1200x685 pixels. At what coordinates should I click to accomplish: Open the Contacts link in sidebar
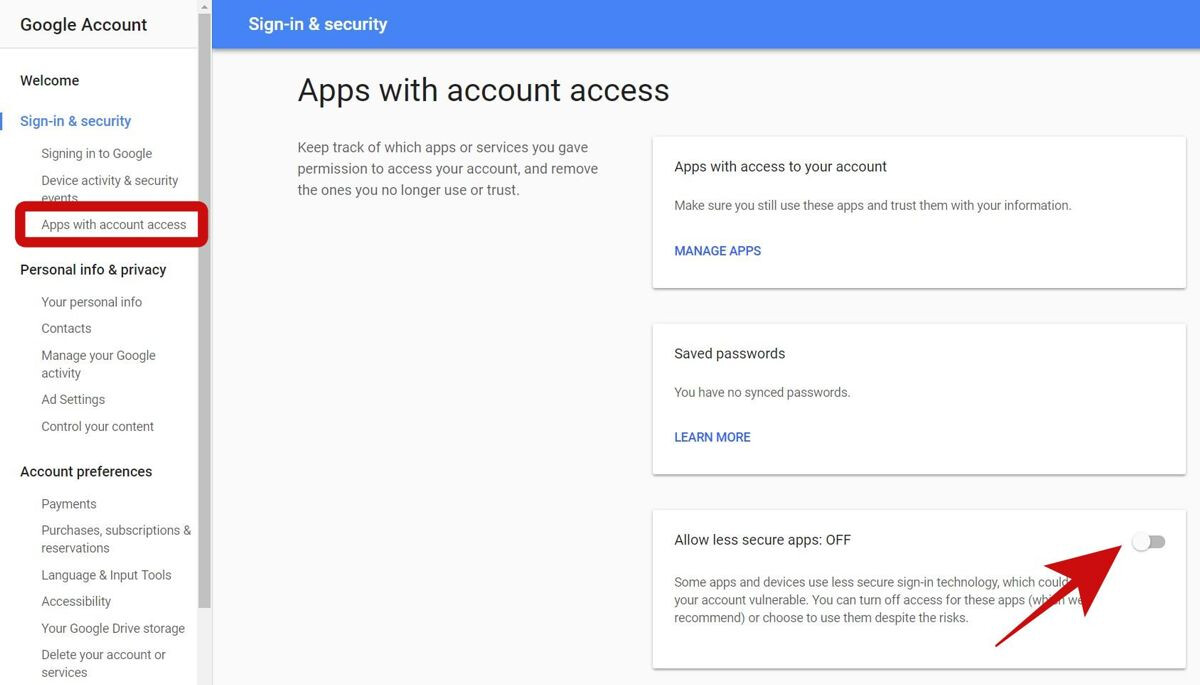[66, 329]
